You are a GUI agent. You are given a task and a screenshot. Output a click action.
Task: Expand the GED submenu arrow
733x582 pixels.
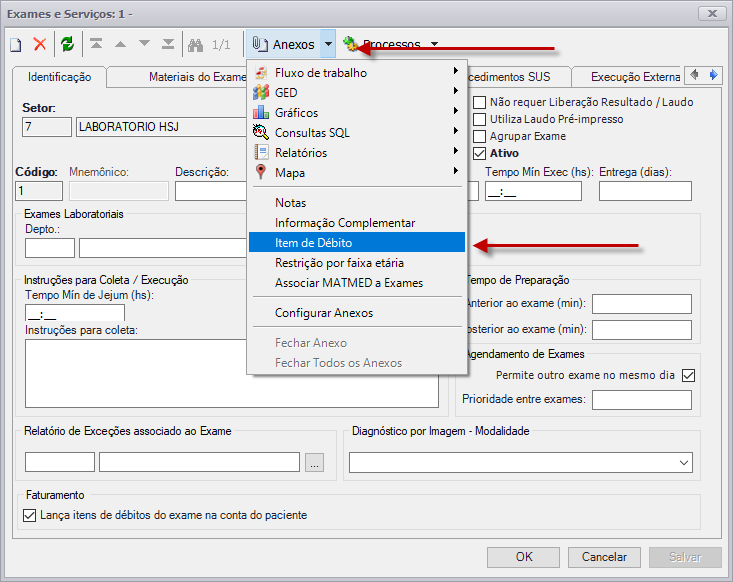(455, 91)
